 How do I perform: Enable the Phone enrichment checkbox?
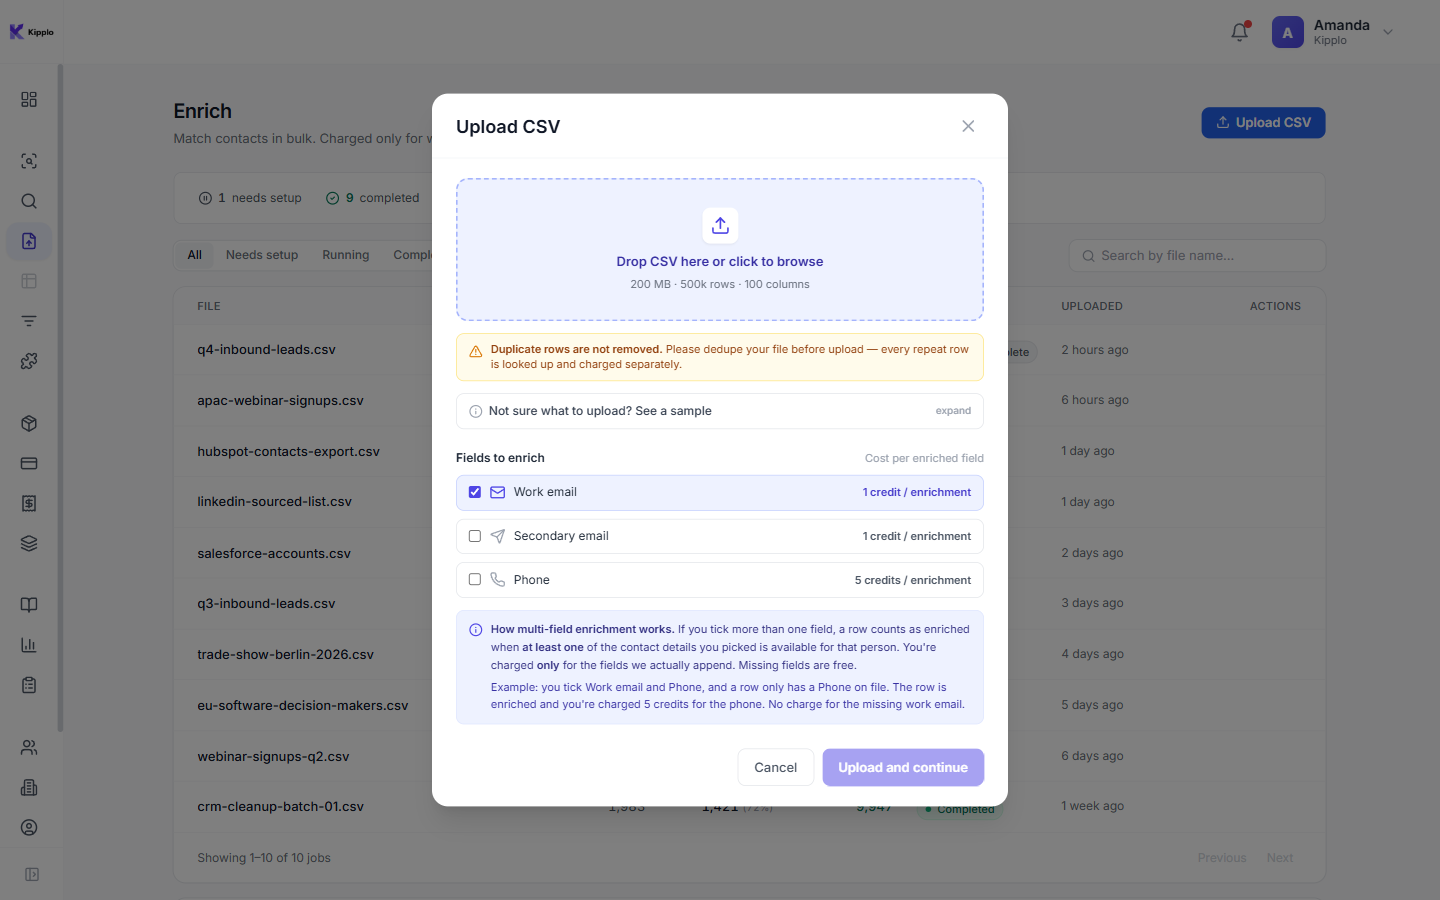tap(475, 580)
